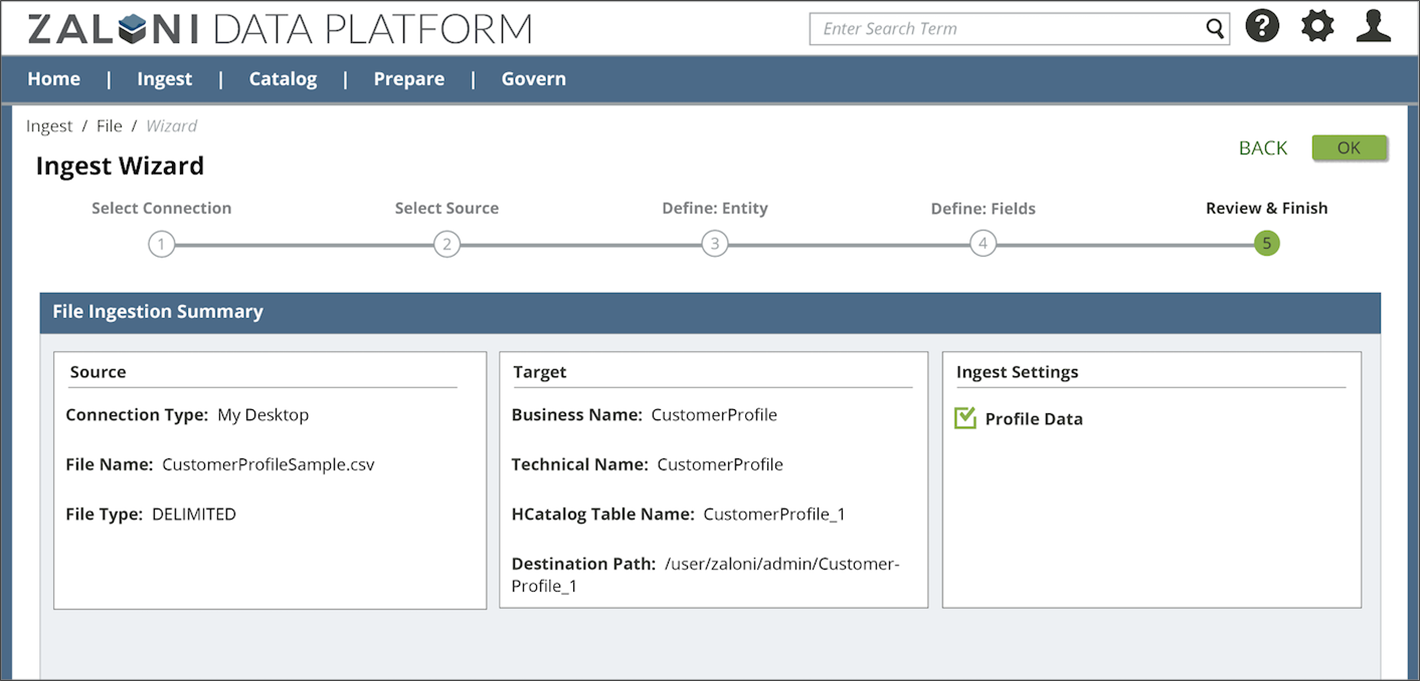The width and height of the screenshot is (1420, 681).
Task: Open the Ingest menu
Action: (165, 79)
